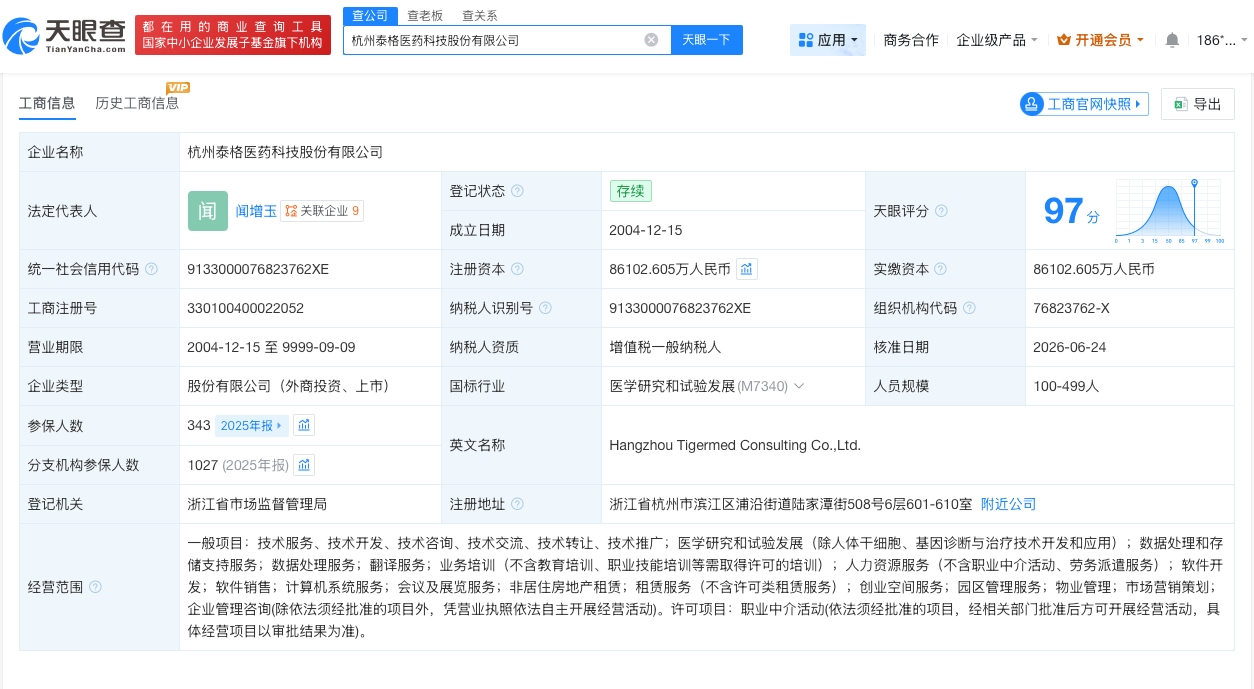Click the 导出 export button
Viewport: 1254px width, 689px height.
pos(1198,104)
